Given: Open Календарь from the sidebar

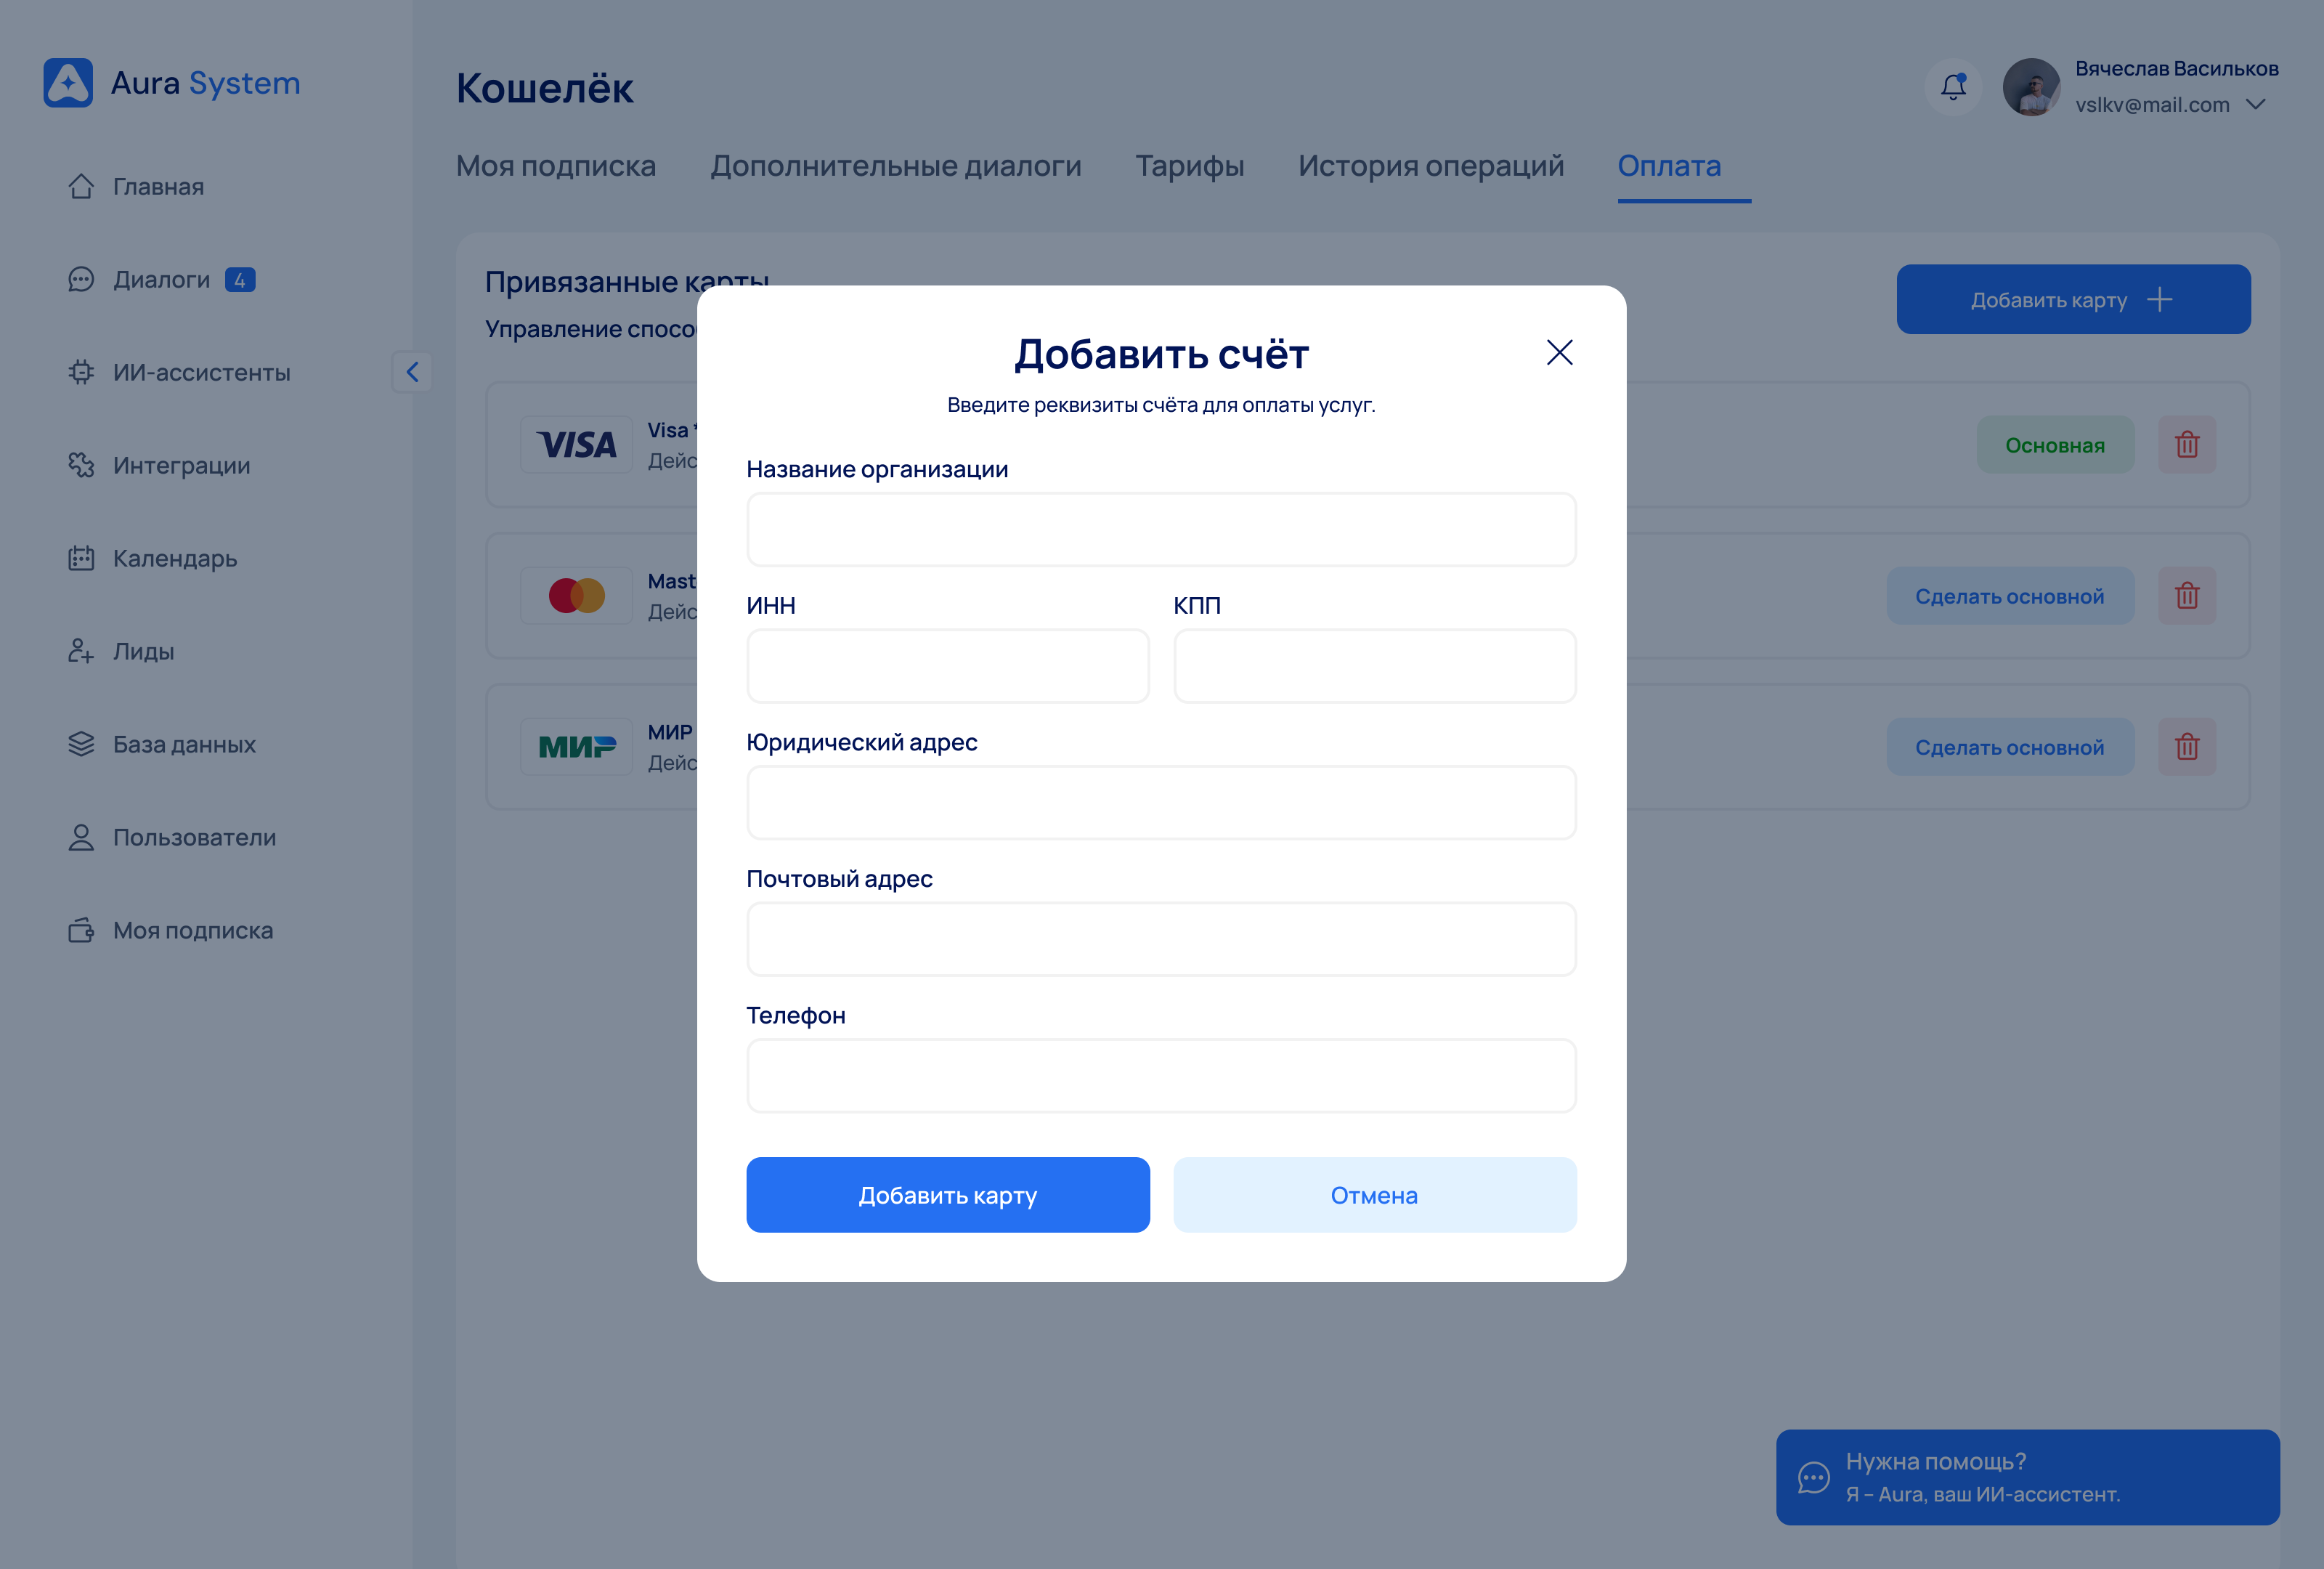Looking at the screenshot, I should click(174, 558).
